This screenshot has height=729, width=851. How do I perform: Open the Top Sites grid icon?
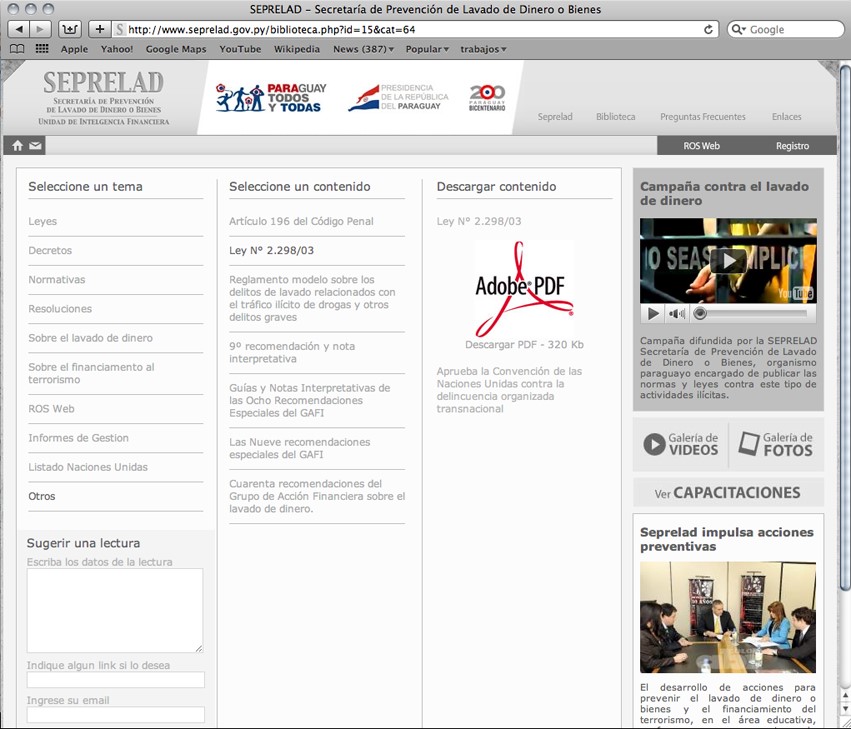(x=42, y=49)
